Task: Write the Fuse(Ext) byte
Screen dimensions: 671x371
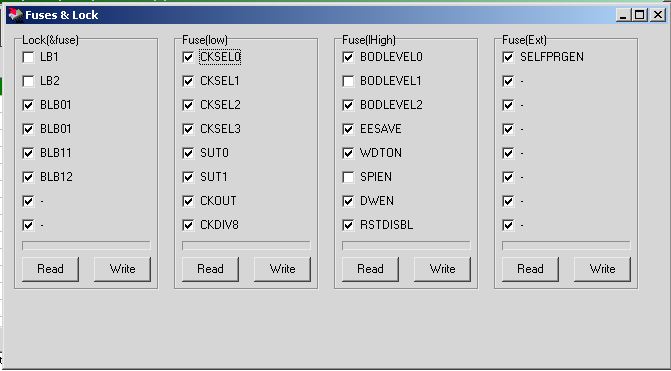Action: (602, 269)
